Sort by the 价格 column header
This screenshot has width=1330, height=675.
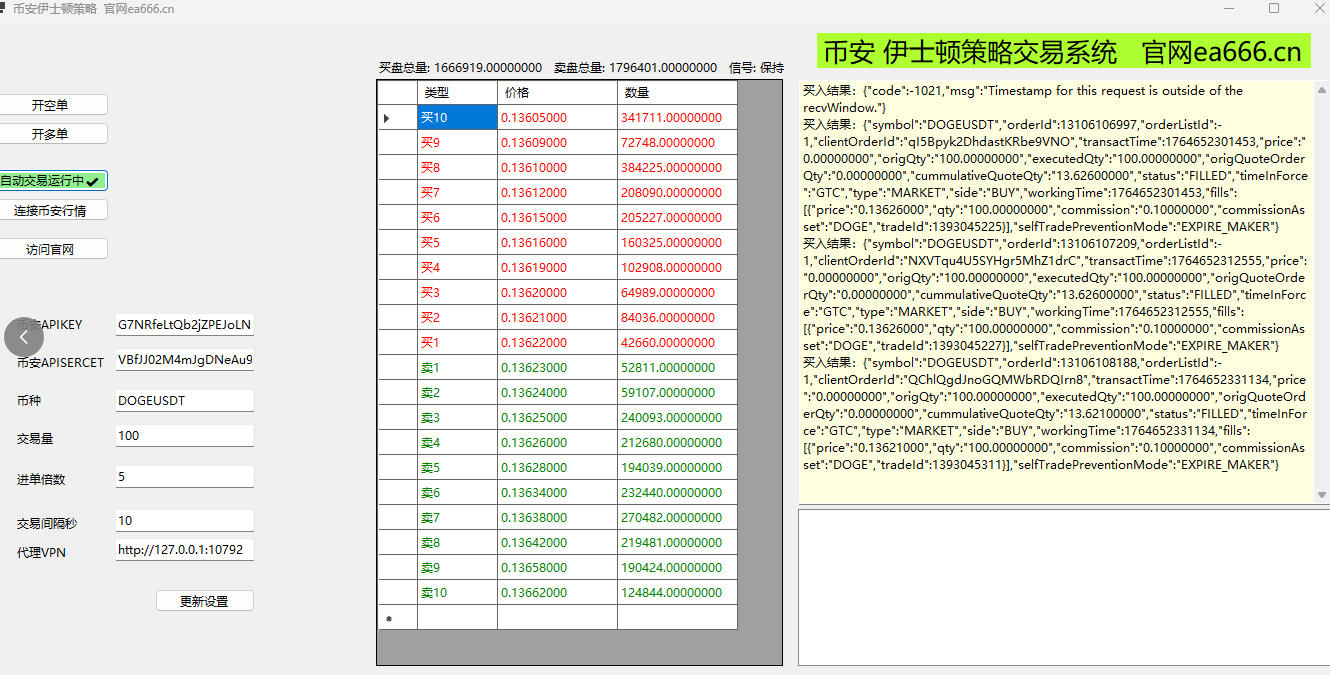coord(557,92)
